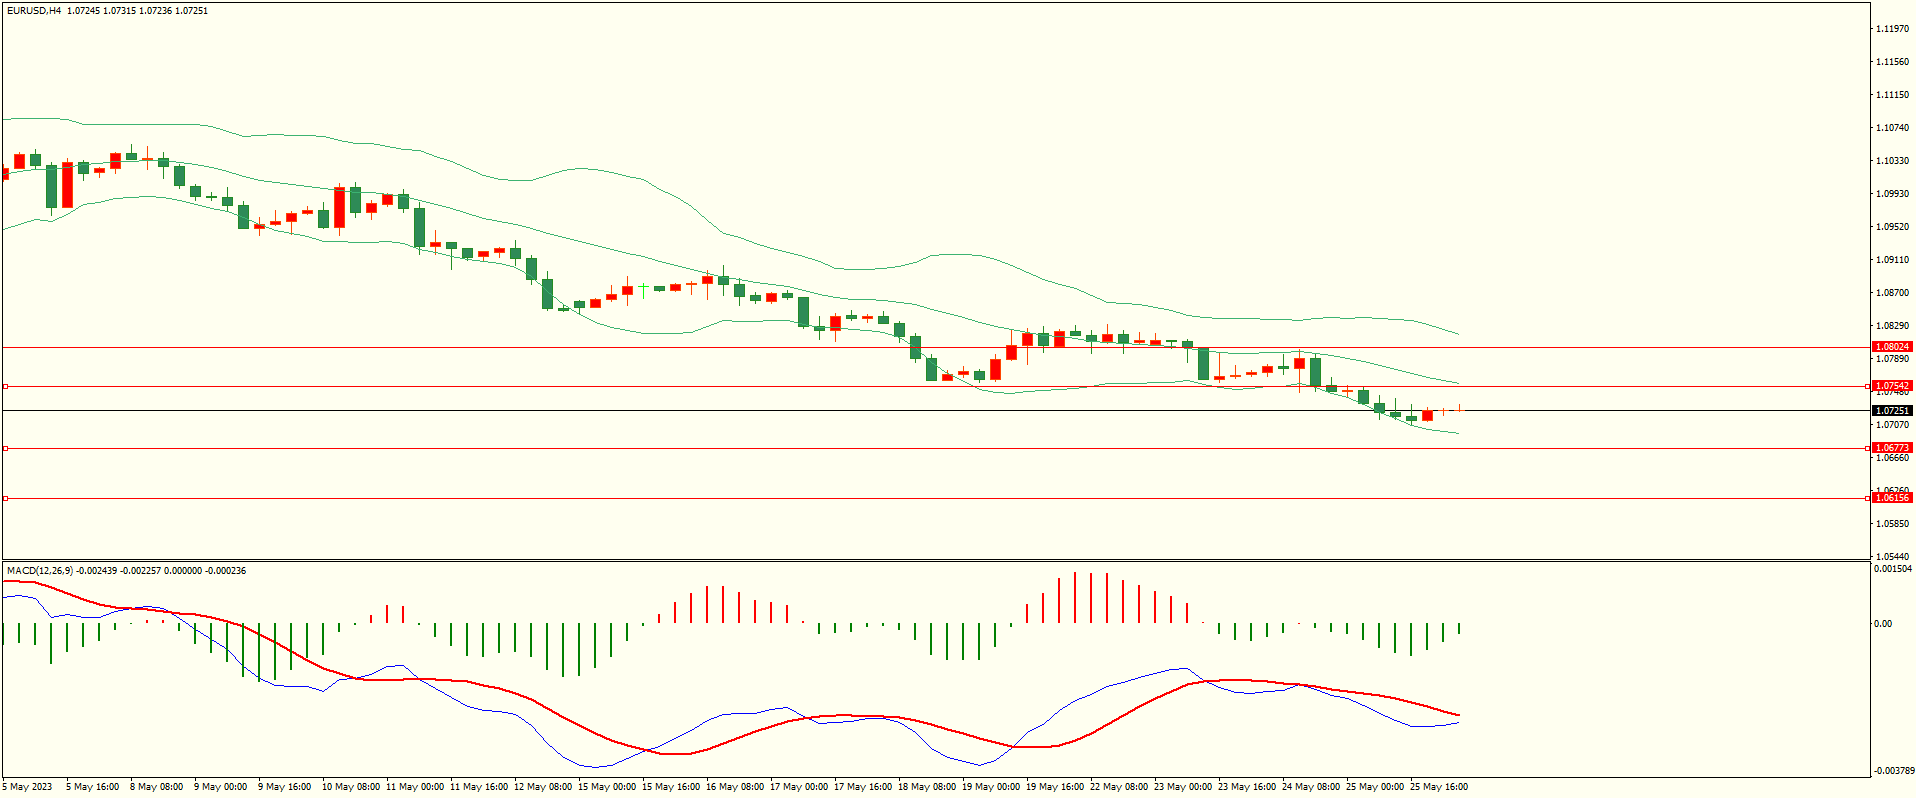Screen dimensions: 1916x798
Task: Click the 1.05850 price scale label
Action: pyautogui.click(x=1892, y=524)
